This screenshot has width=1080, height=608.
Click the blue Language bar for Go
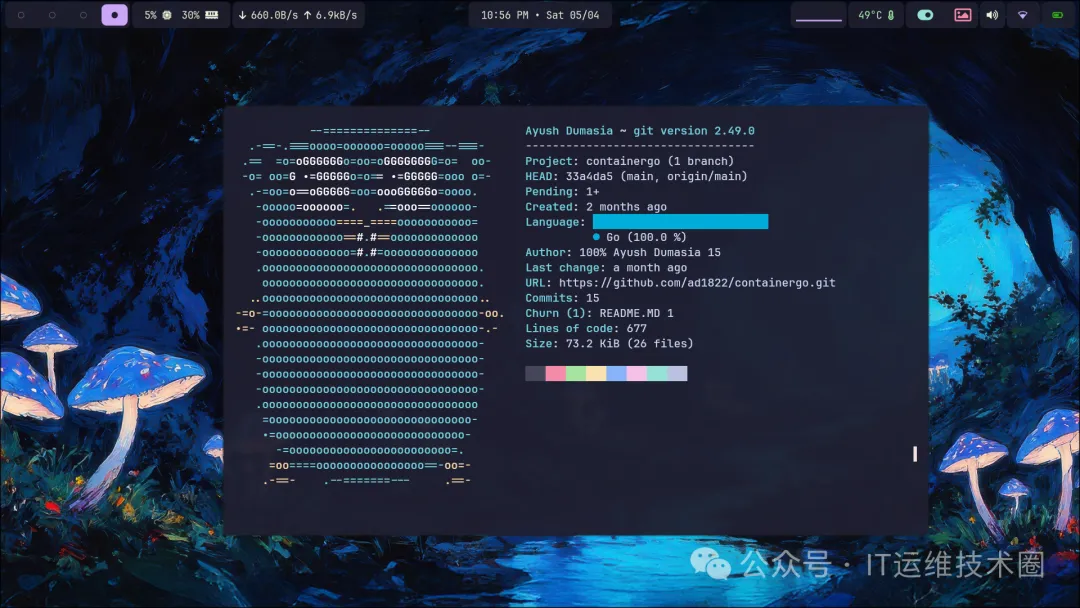[680, 221]
